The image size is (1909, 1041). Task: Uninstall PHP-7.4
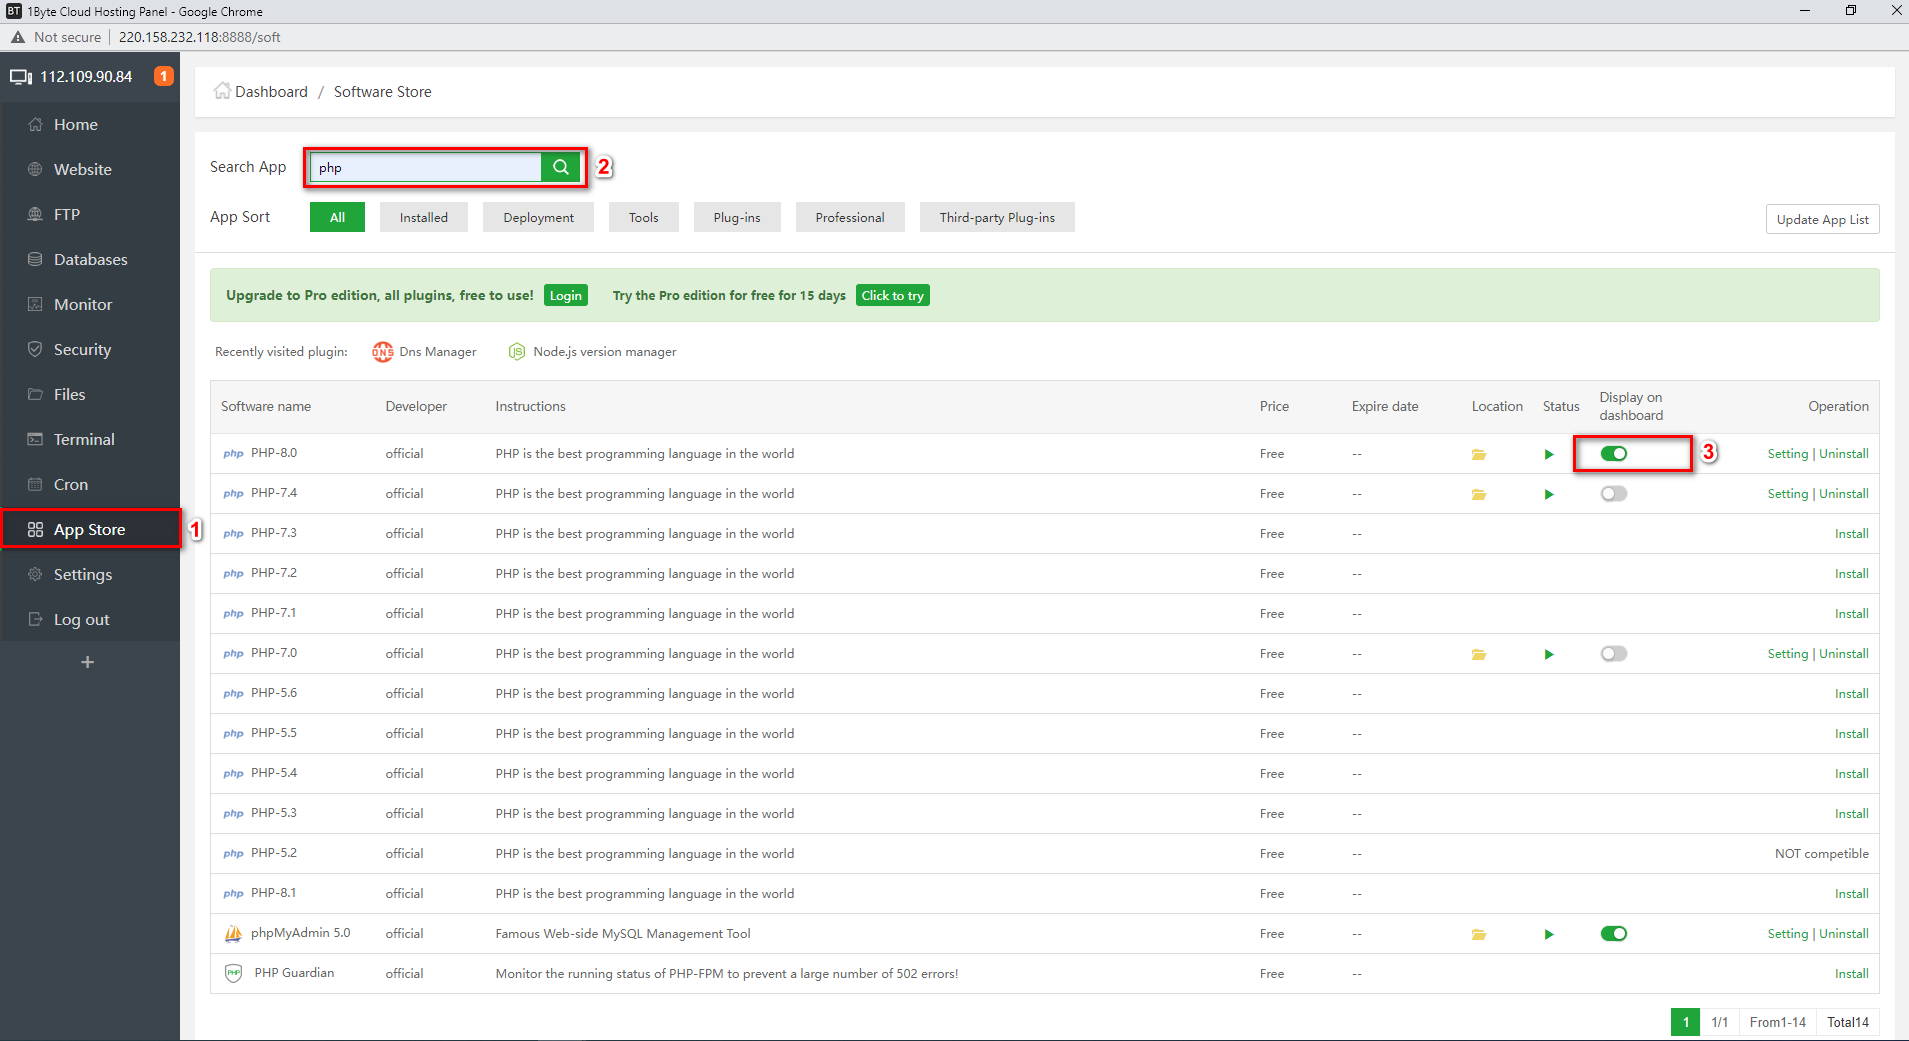click(x=1844, y=494)
